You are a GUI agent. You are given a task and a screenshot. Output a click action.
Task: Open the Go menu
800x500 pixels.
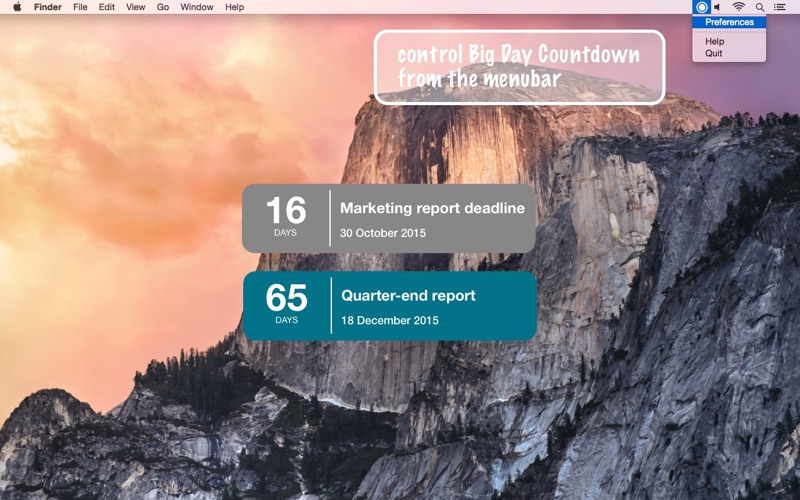(x=163, y=7)
